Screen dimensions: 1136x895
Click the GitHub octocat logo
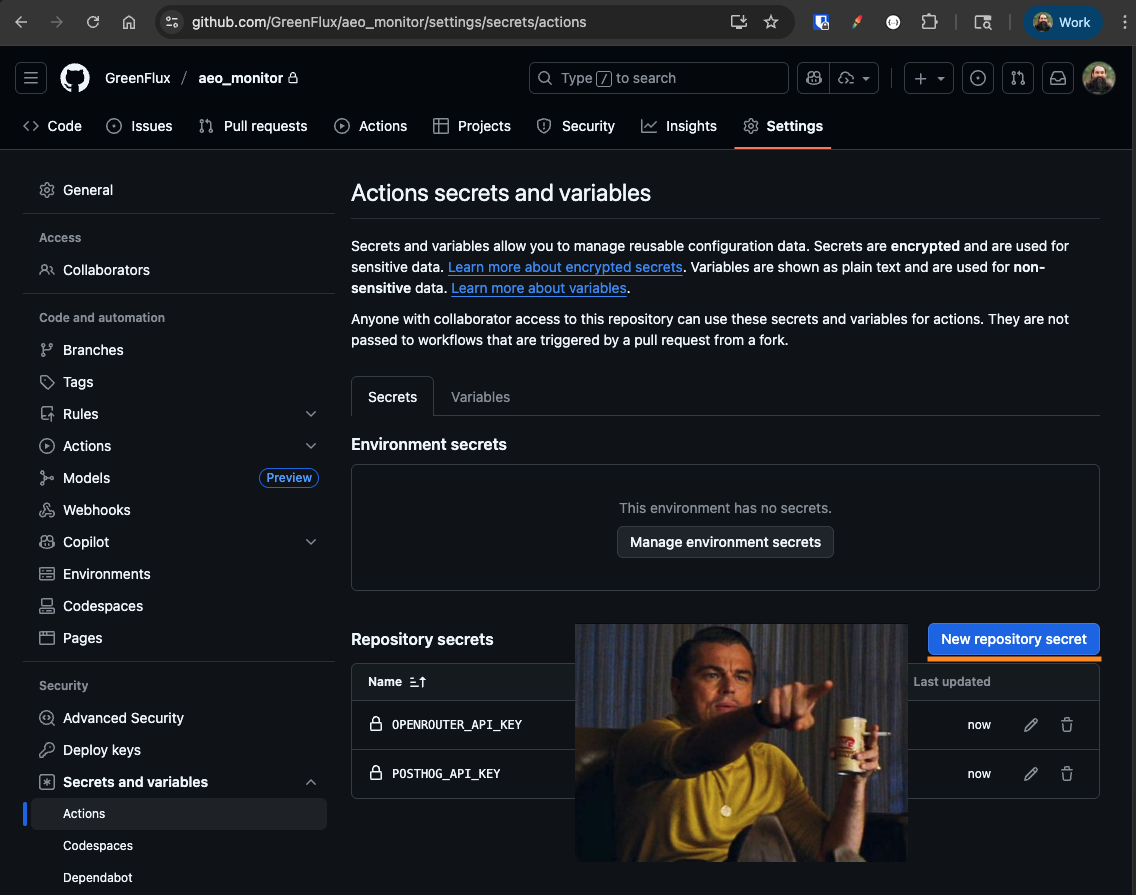click(x=77, y=77)
